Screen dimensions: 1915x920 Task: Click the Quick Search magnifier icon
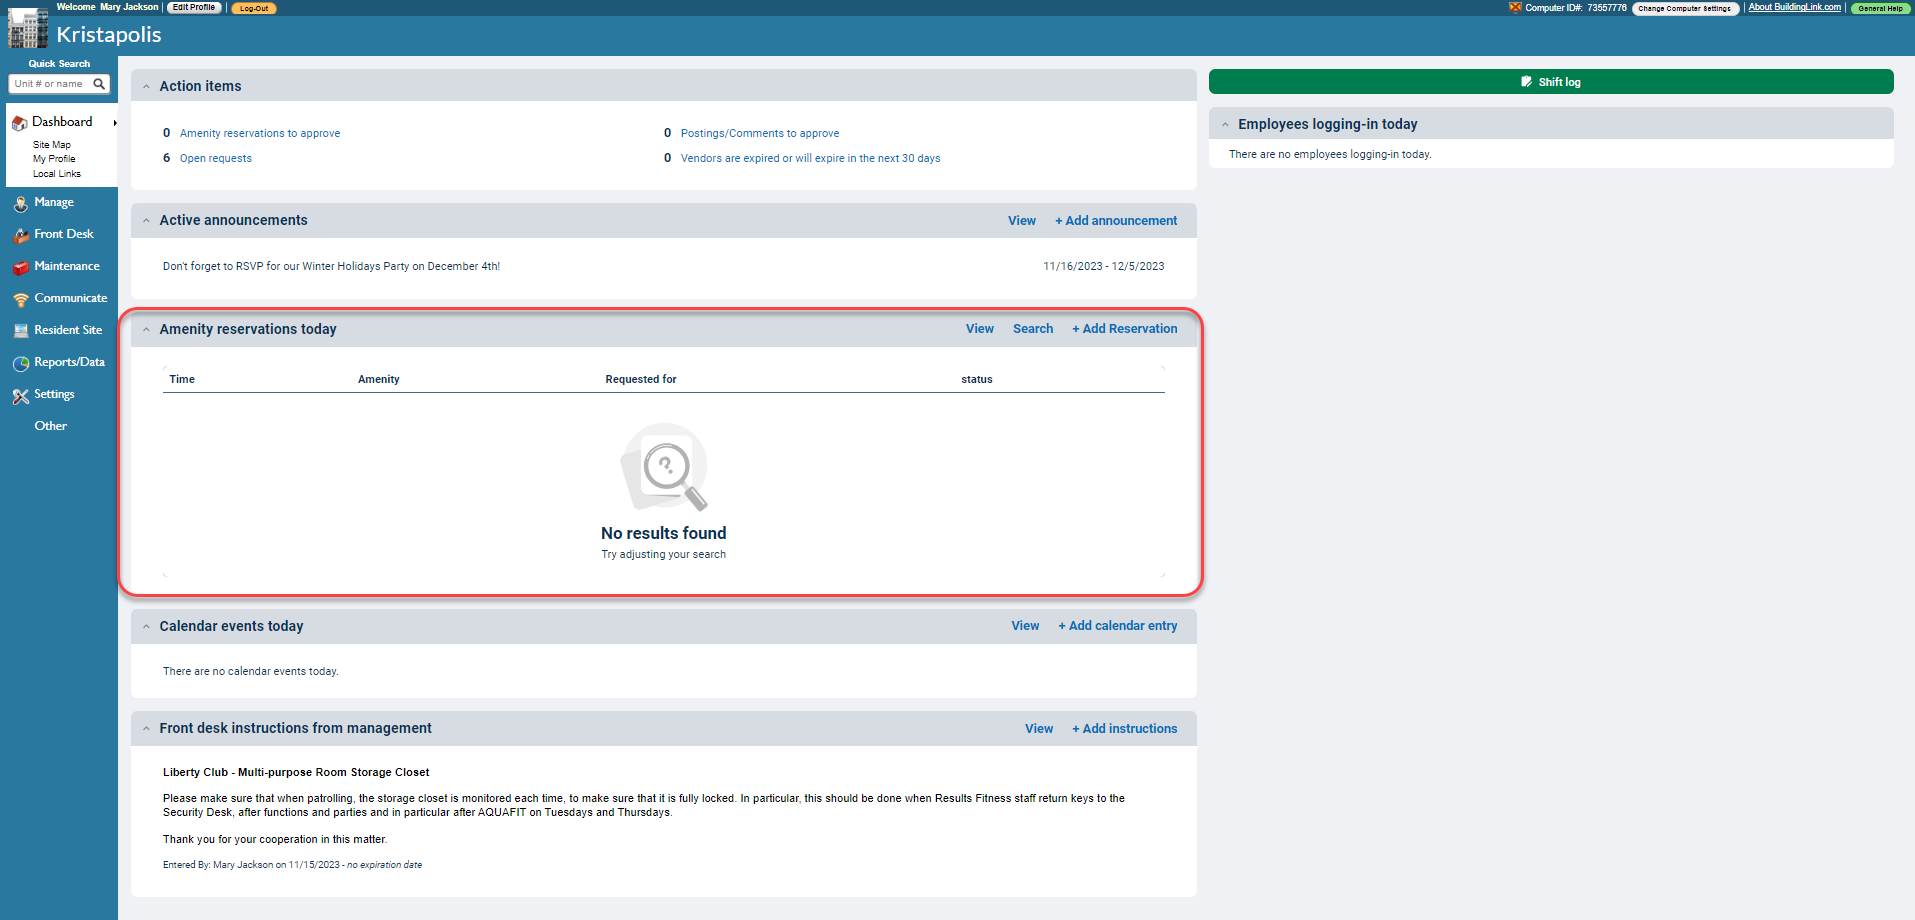(x=98, y=84)
